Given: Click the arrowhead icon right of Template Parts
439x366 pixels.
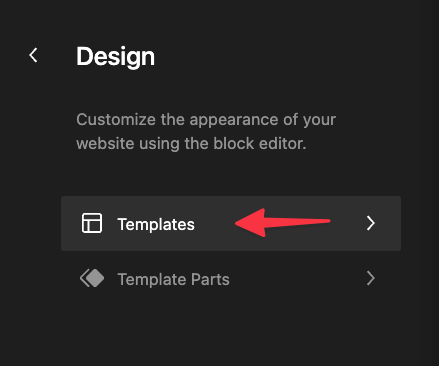Looking at the screenshot, I should [x=371, y=278].
